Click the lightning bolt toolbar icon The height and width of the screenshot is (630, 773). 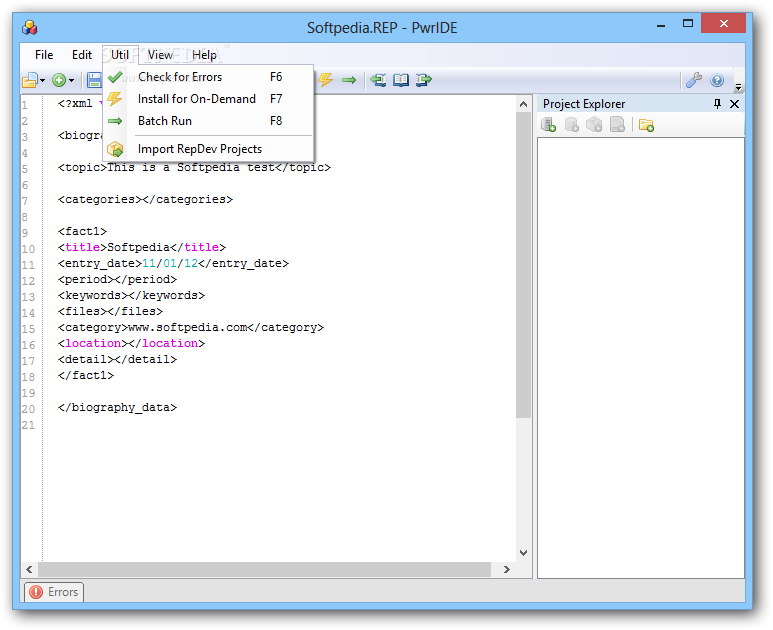[325, 79]
